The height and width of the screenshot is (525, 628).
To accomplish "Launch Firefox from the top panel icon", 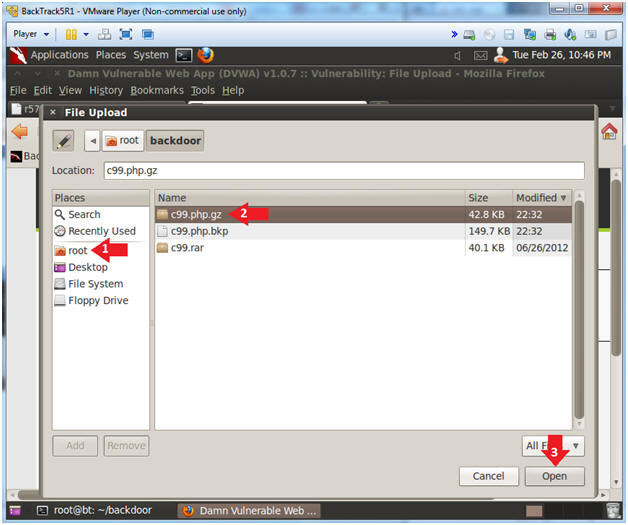I will pyautogui.click(x=205, y=55).
